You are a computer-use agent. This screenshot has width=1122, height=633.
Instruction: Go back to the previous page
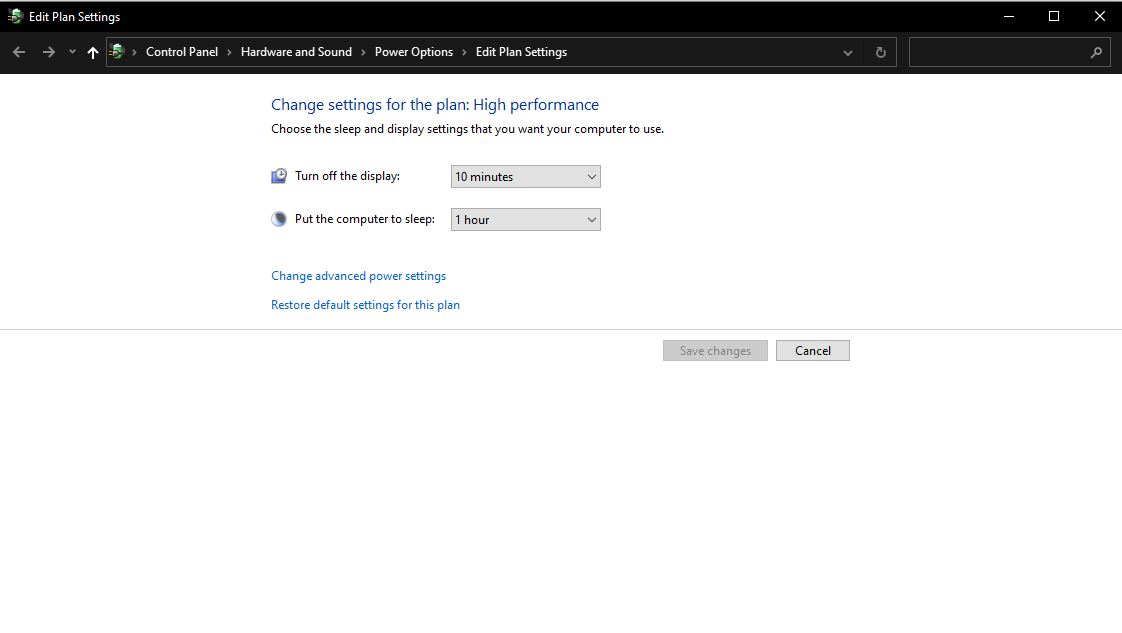tap(19, 52)
